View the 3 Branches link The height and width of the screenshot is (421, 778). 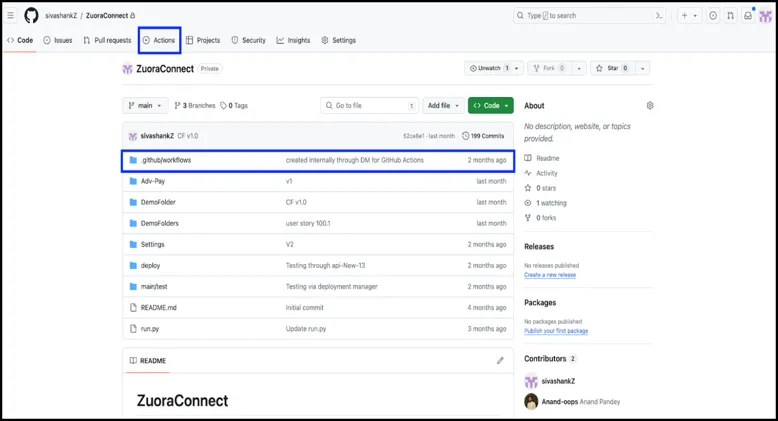[x=194, y=105]
